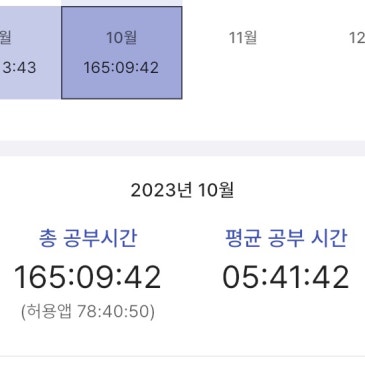Image resolution: width=365 pixels, height=365 pixels.
Task: Select the 10월 label in highlighted cell
Action: point(121,37)
